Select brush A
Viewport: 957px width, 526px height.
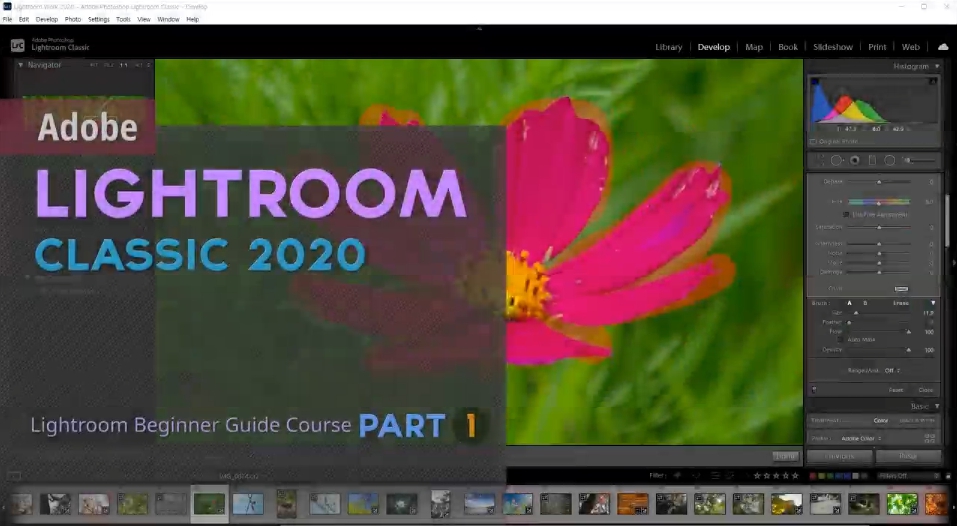tap(849, 303)
